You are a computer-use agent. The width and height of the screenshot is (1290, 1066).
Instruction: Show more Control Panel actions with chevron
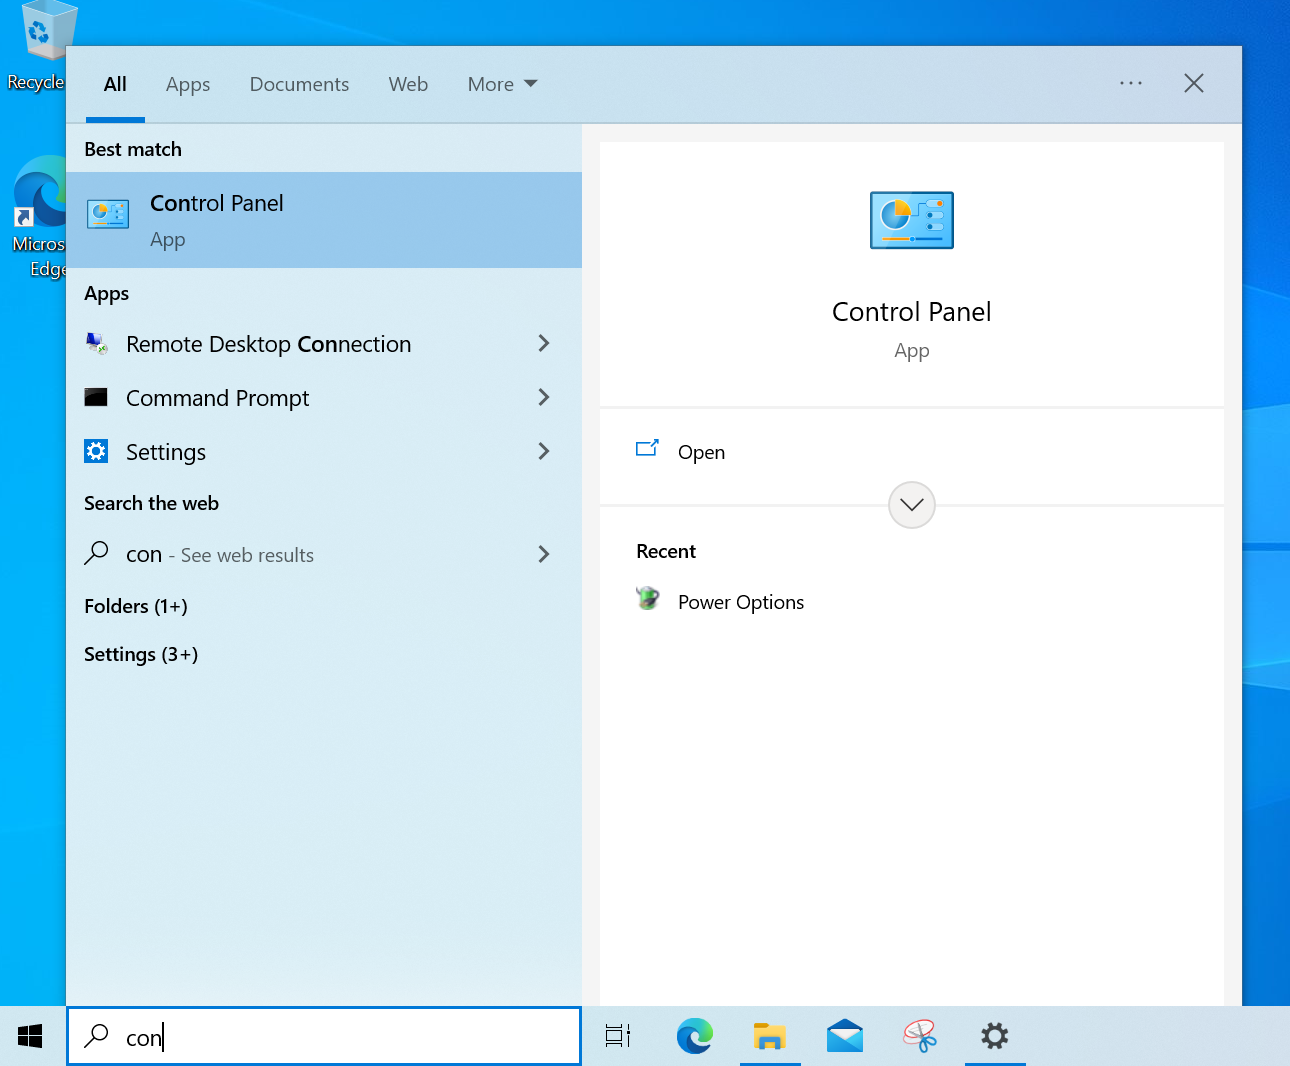coord(911,505)
